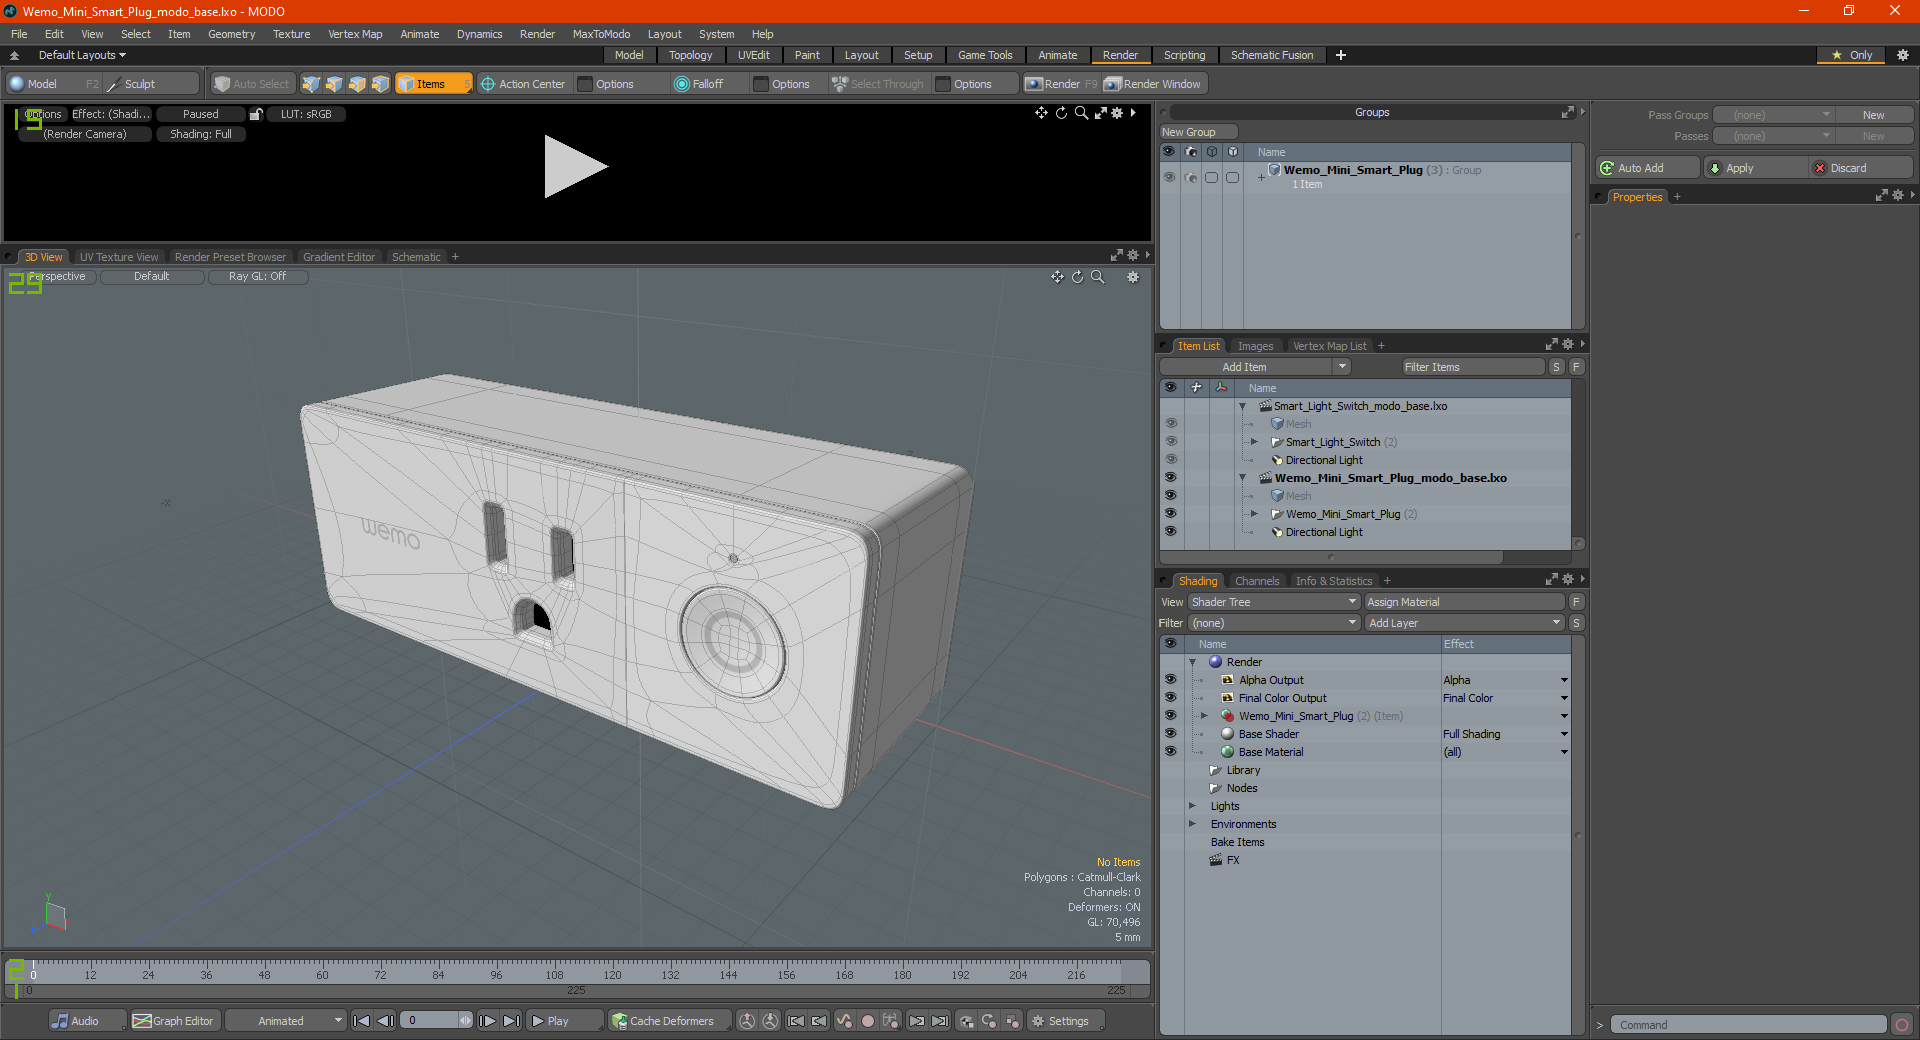The image size is (1920, 1040).
Task: Open the UV Texture View tab
Action: pyautogui.click(x=119, y=257)
